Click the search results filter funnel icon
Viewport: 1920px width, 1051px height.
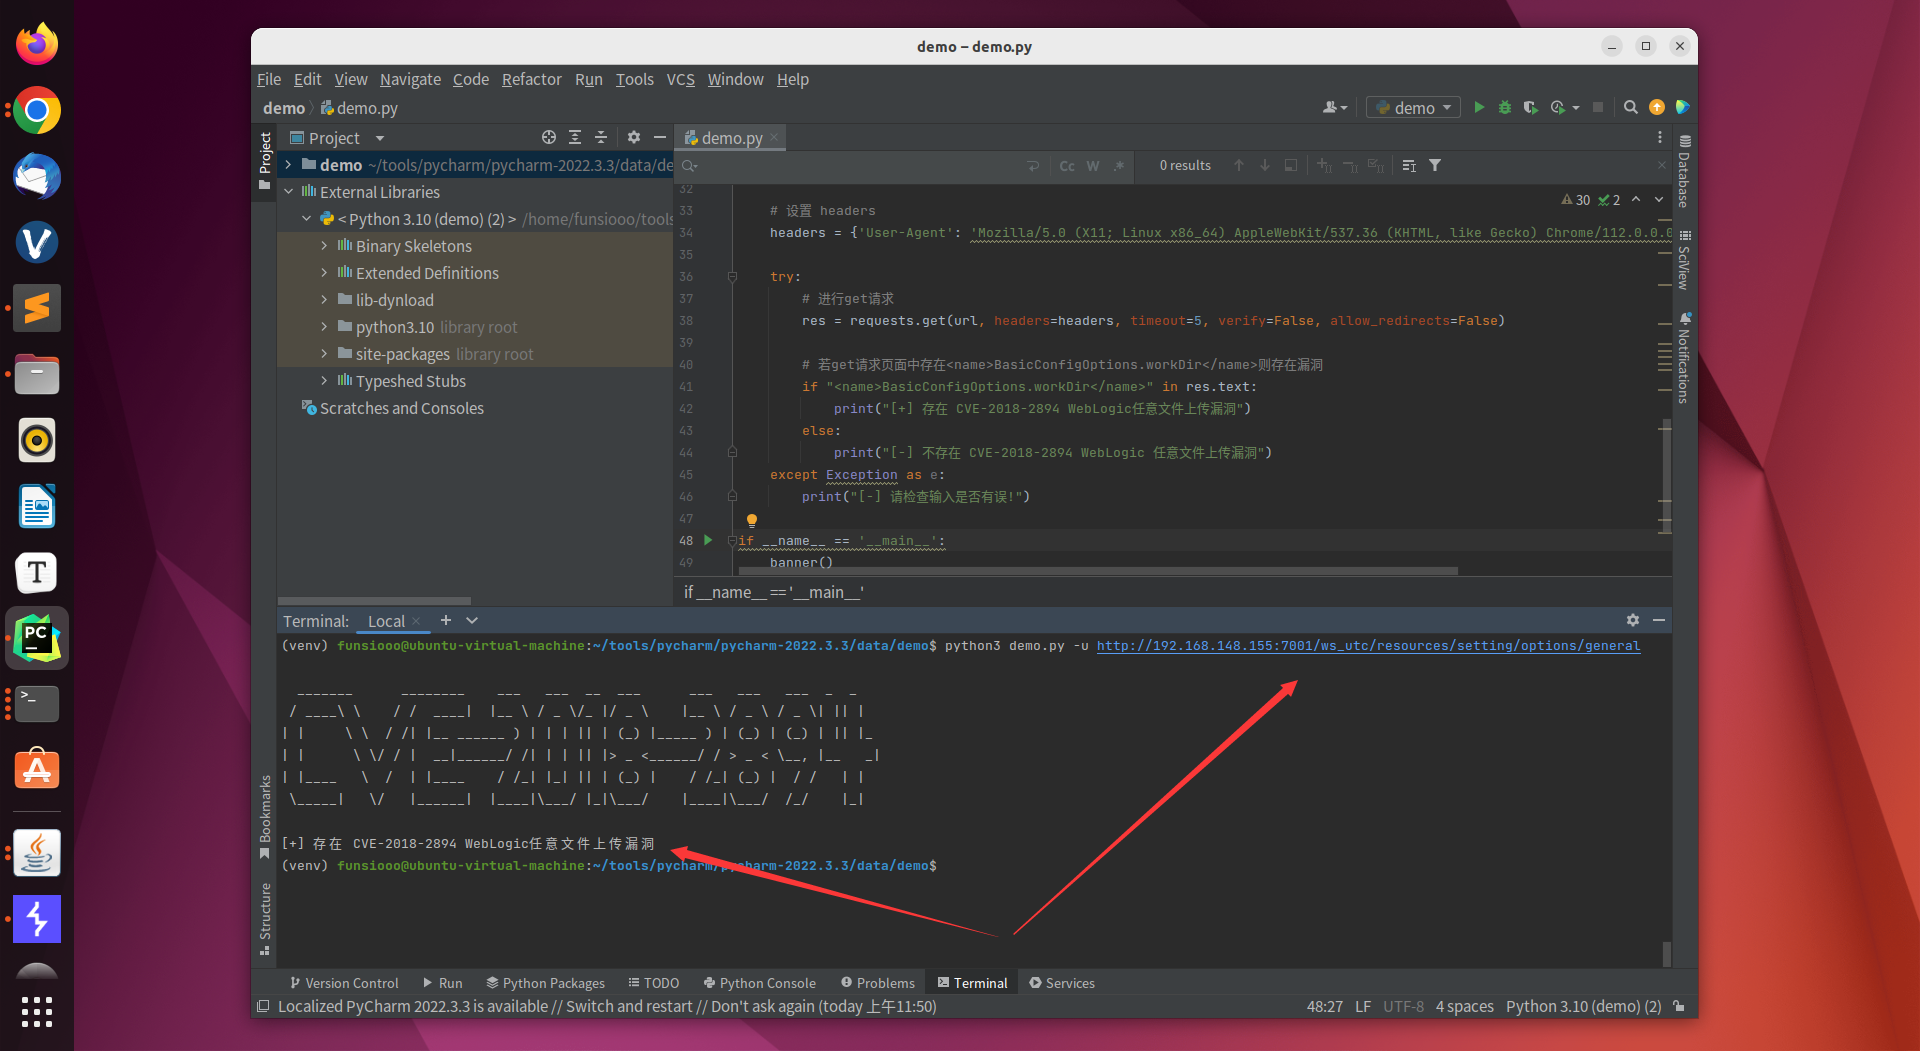pyautogui.click(x=1435, y=165)
